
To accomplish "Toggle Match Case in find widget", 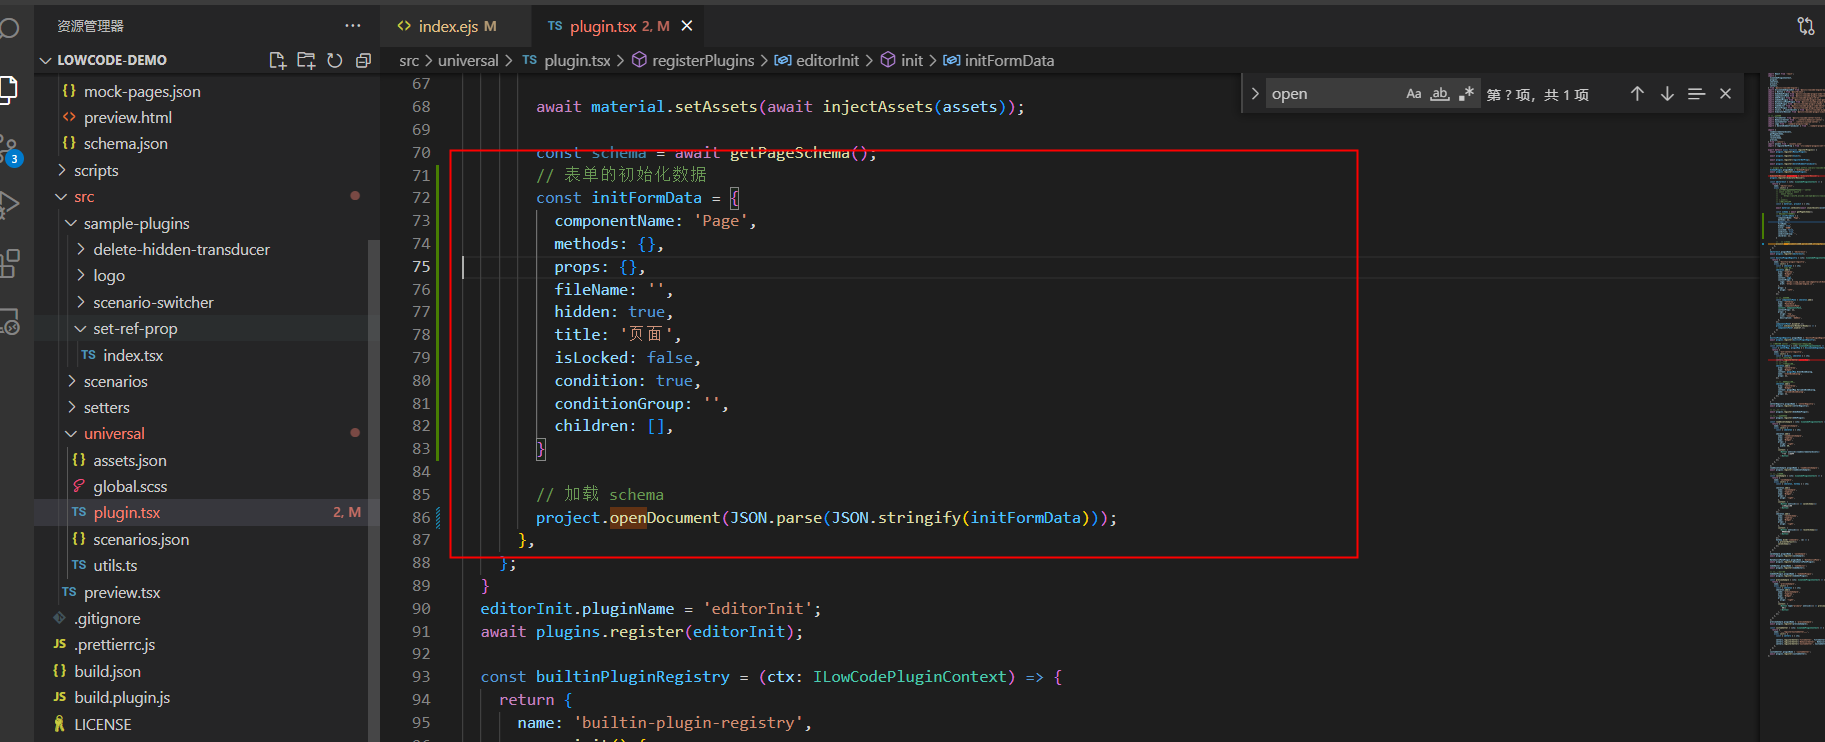I will click(x=1414, y=94).
